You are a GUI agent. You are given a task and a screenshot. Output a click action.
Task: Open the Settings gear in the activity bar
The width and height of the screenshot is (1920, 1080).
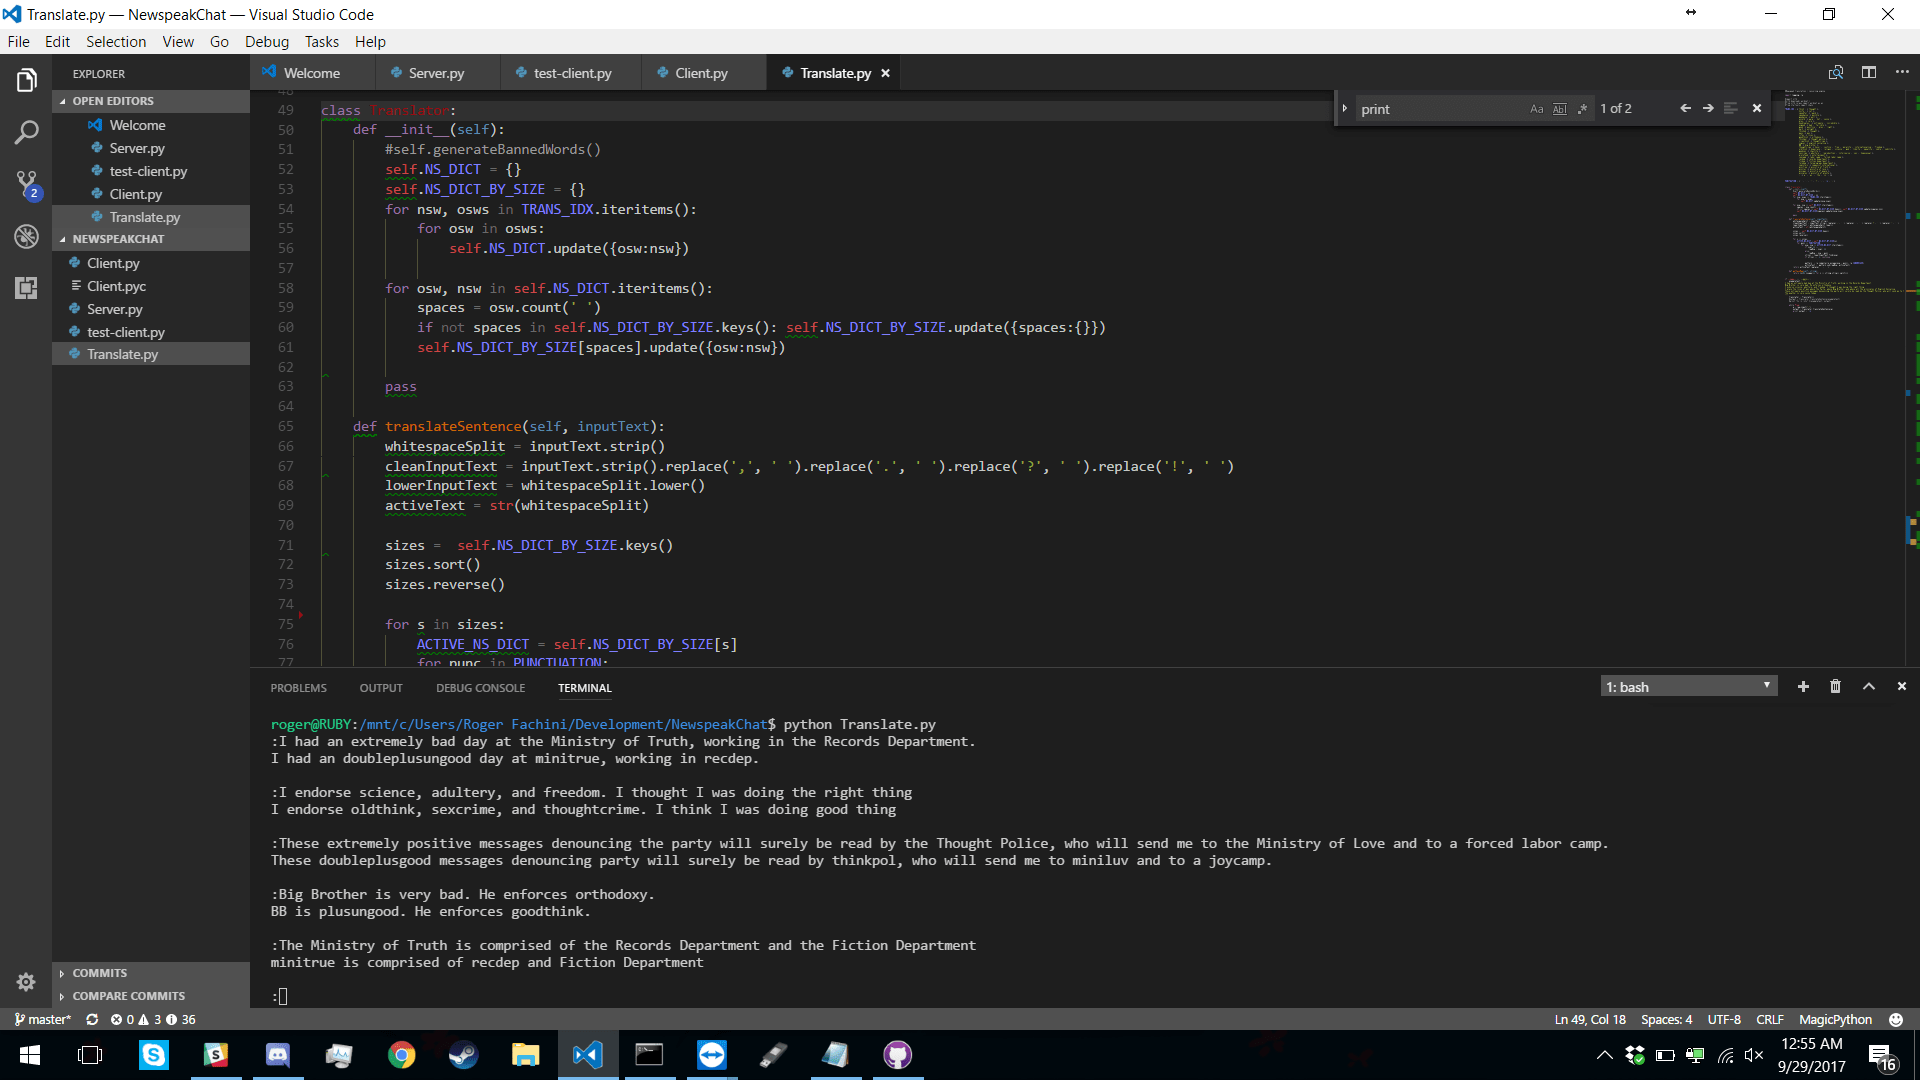[x=27, y=982]
